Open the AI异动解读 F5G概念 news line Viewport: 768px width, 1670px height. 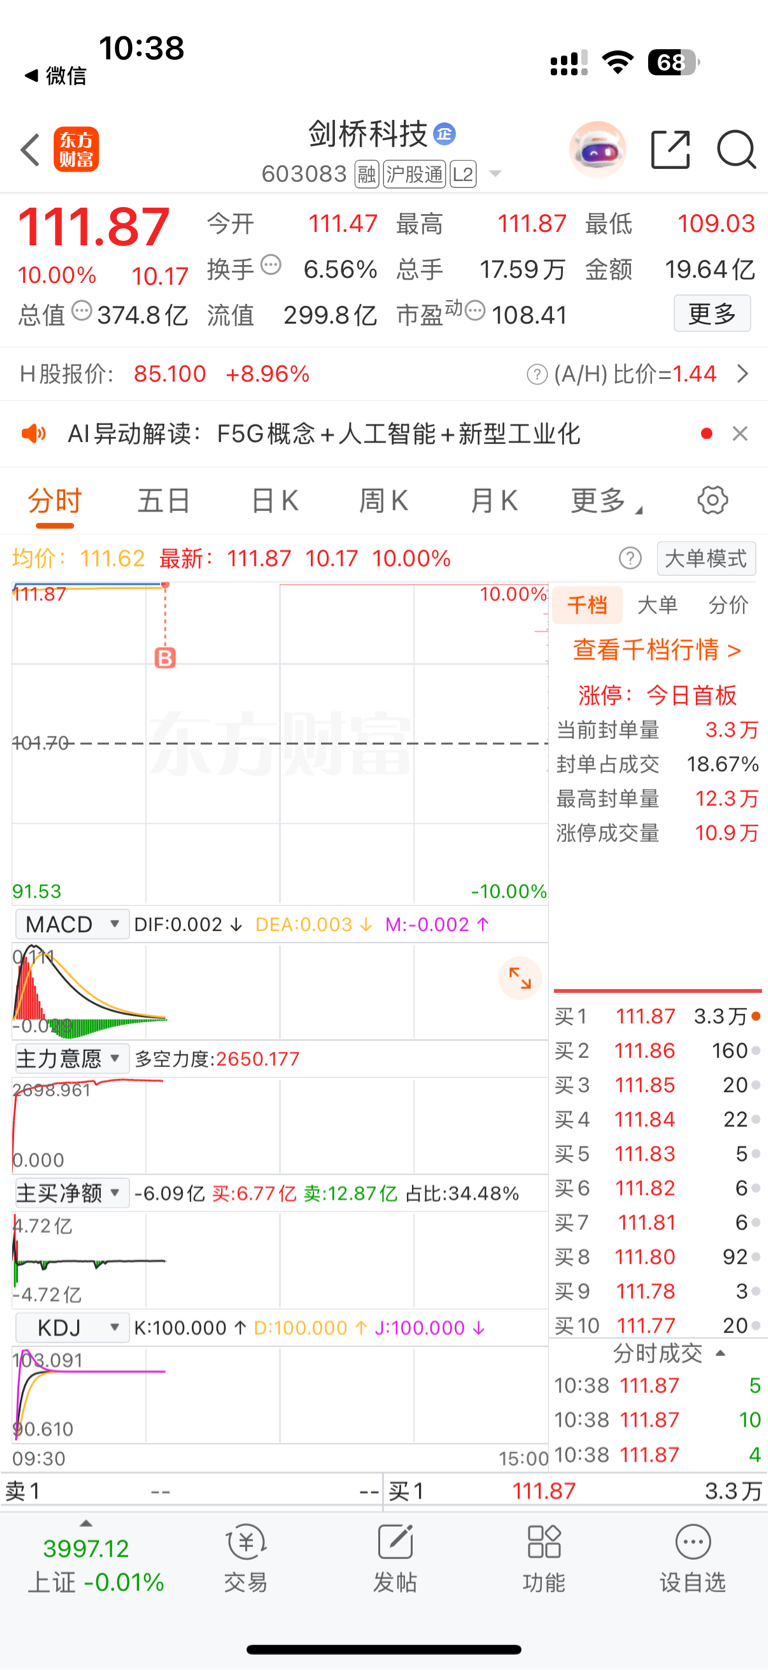point(324,433)
